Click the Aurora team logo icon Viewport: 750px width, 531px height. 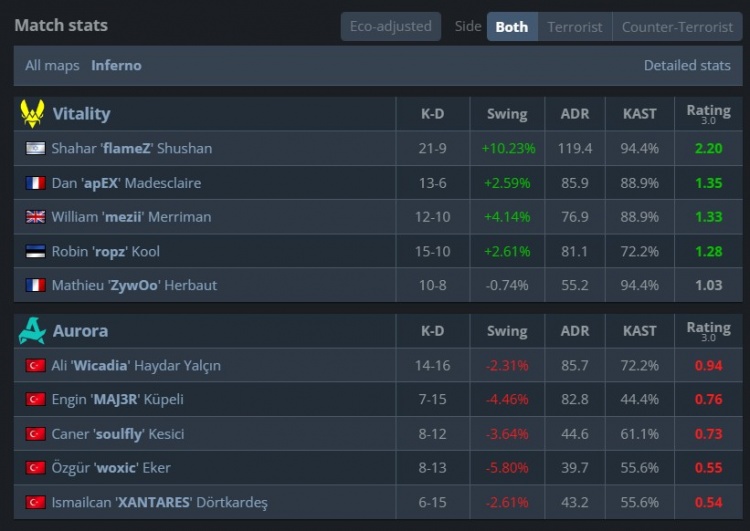point(32,331)
